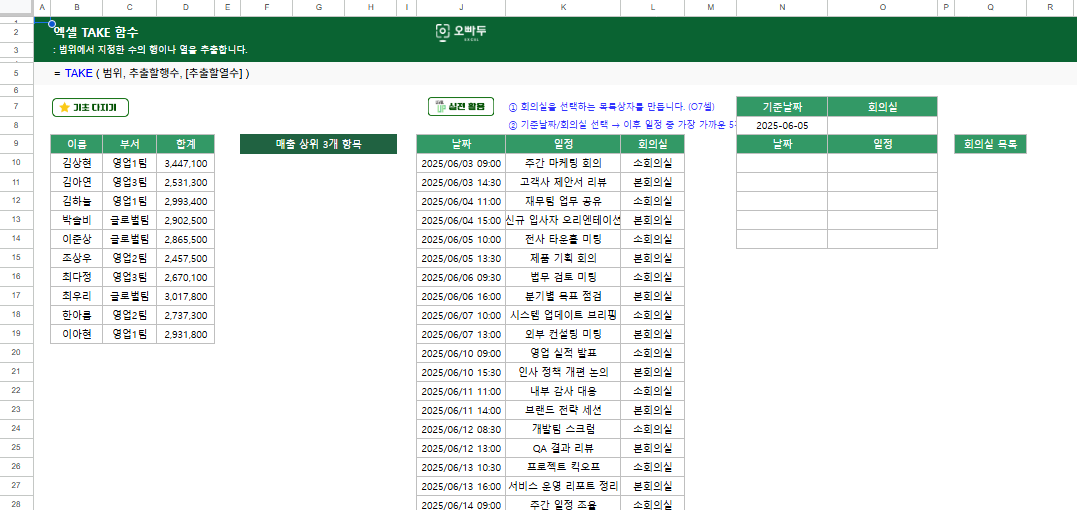
Task: Select the date 2025/06/03 09:00
Action: point(461,163)
